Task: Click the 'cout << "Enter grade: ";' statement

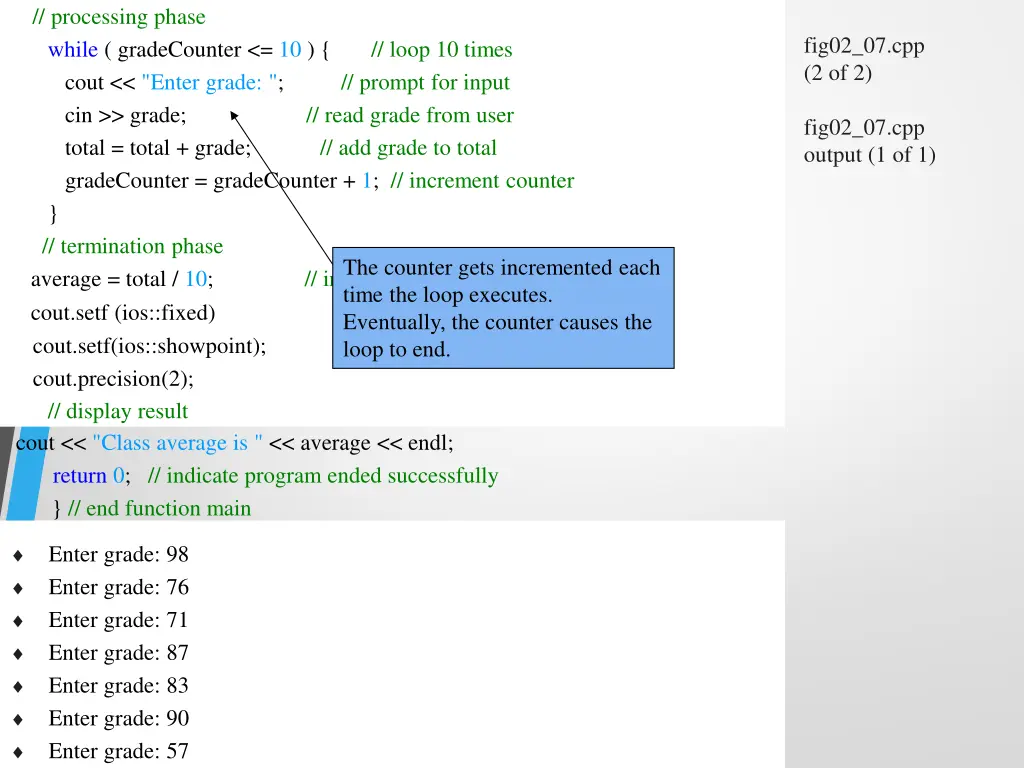Action: coord(174,83)
